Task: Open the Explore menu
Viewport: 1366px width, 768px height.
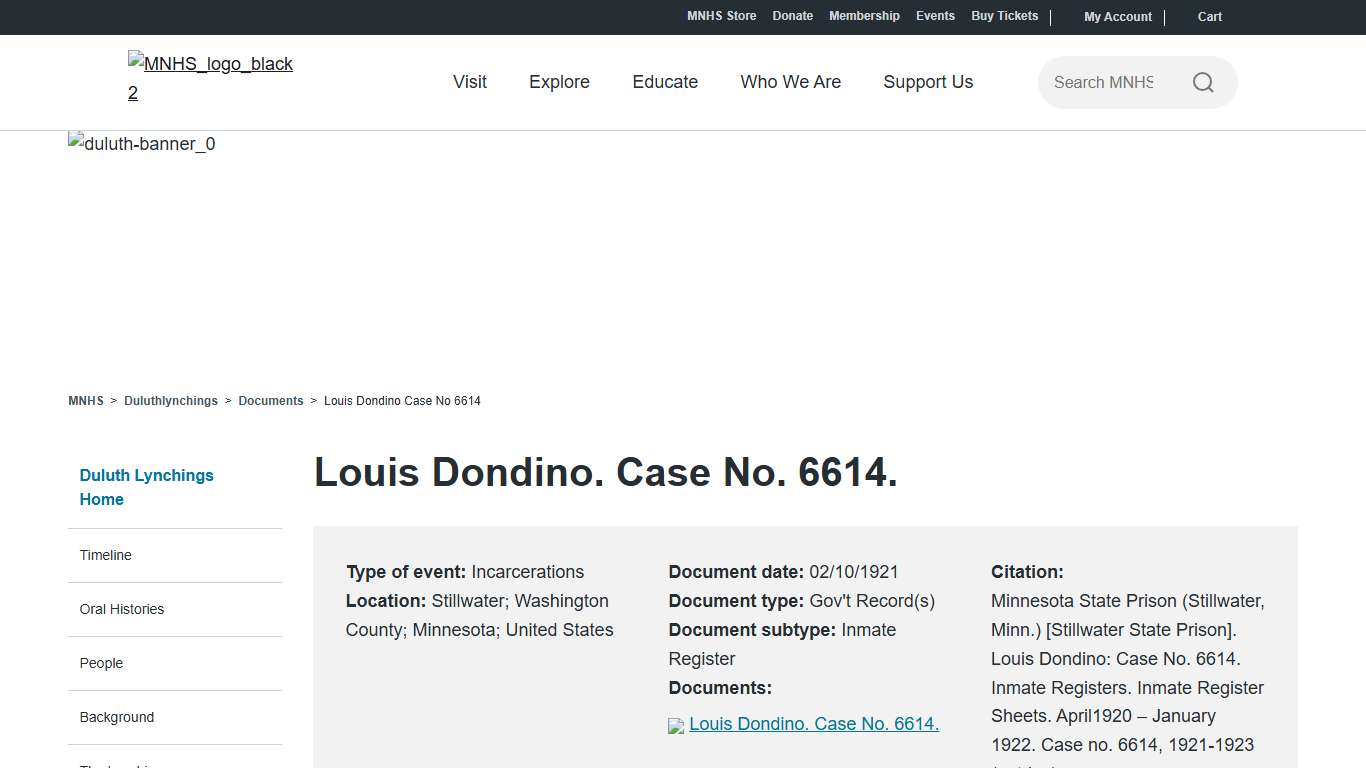Action: [x=559, y=82]
